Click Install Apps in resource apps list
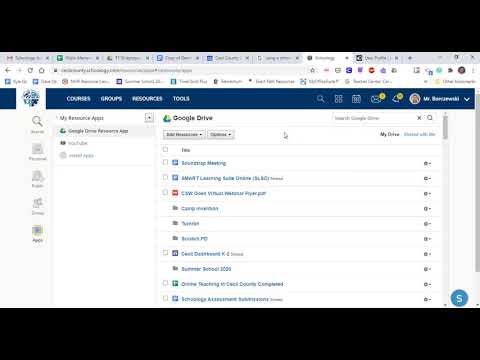 [x=81, y=155]
